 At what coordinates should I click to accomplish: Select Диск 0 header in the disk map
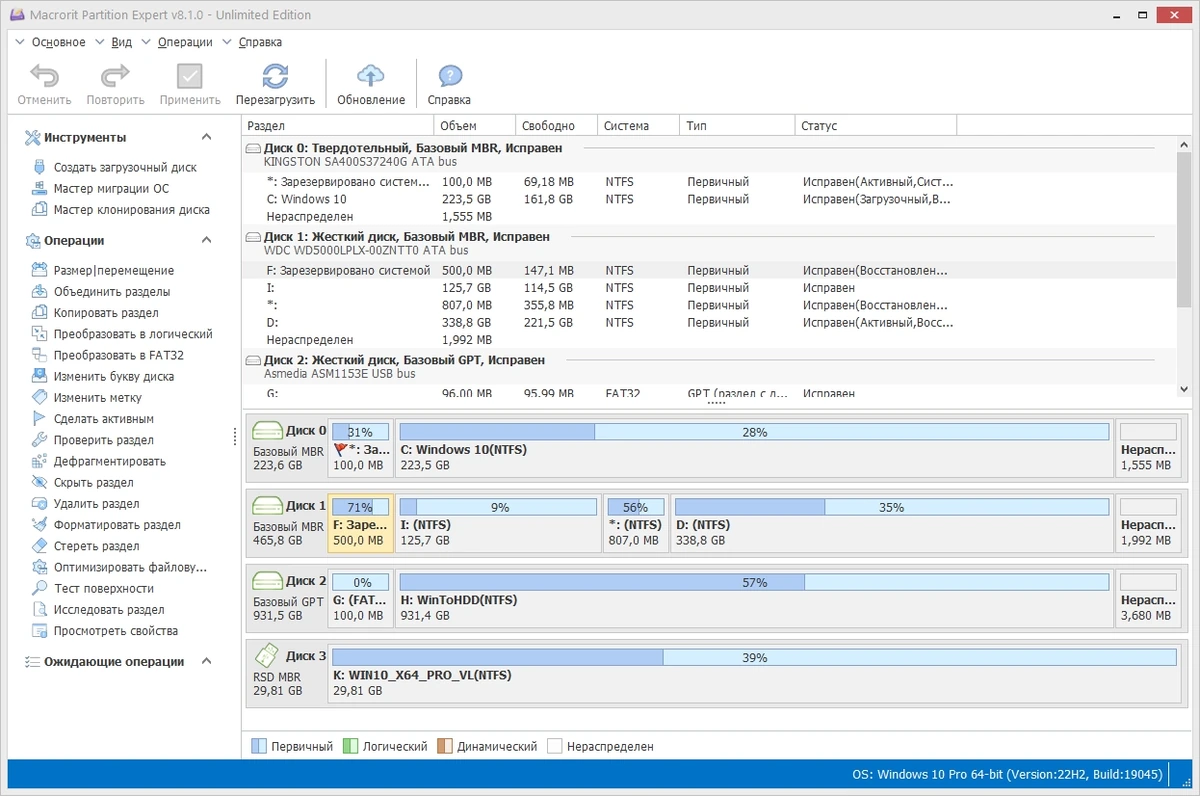click(x=288, y=450)
